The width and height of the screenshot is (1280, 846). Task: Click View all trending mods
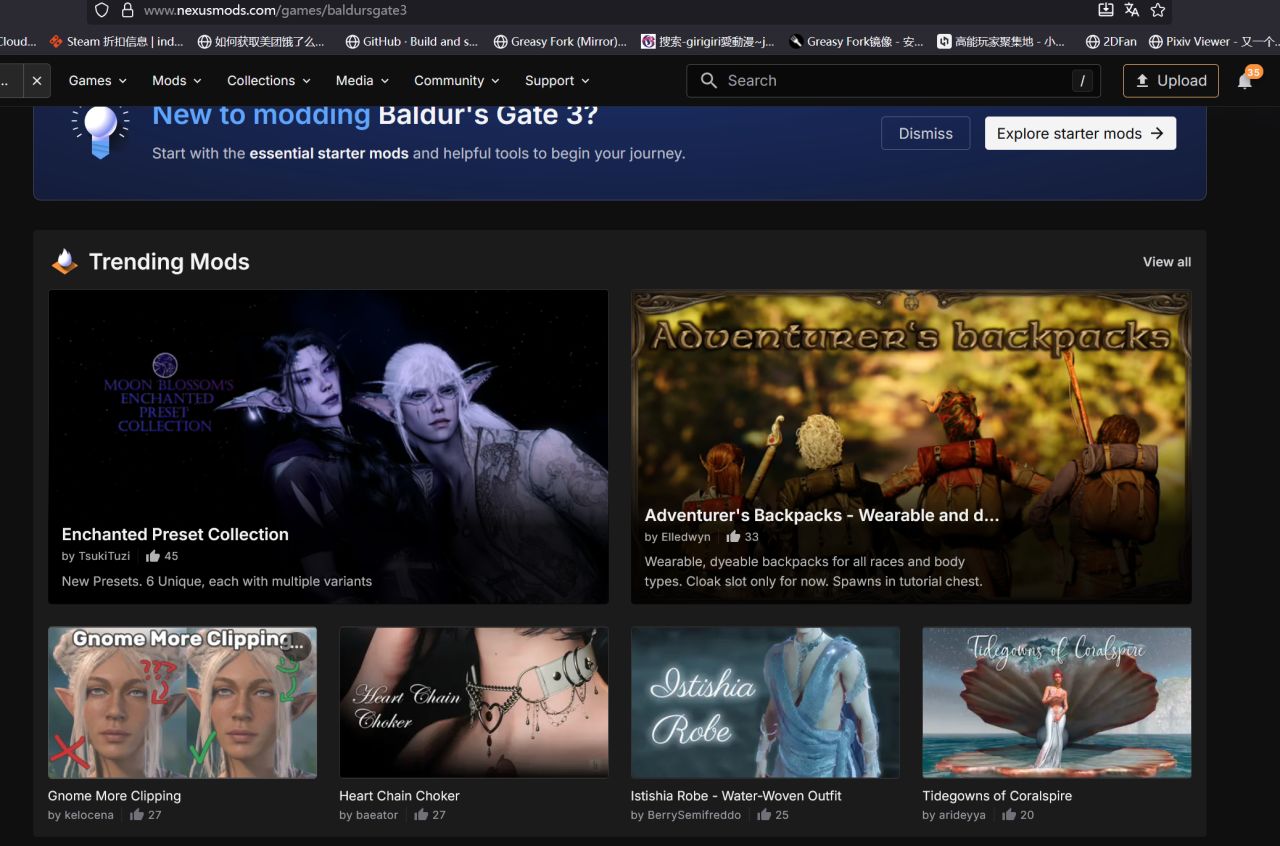[x=1167, y=262]
